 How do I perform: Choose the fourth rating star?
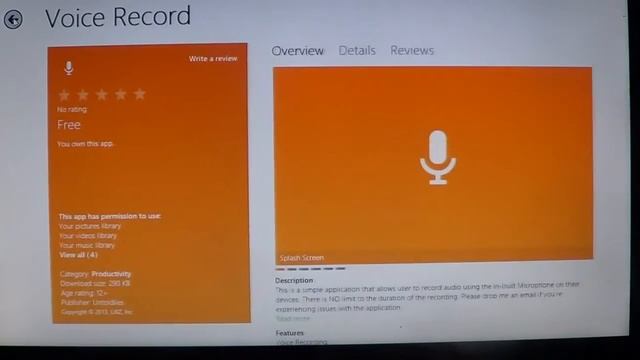(120, 94)
